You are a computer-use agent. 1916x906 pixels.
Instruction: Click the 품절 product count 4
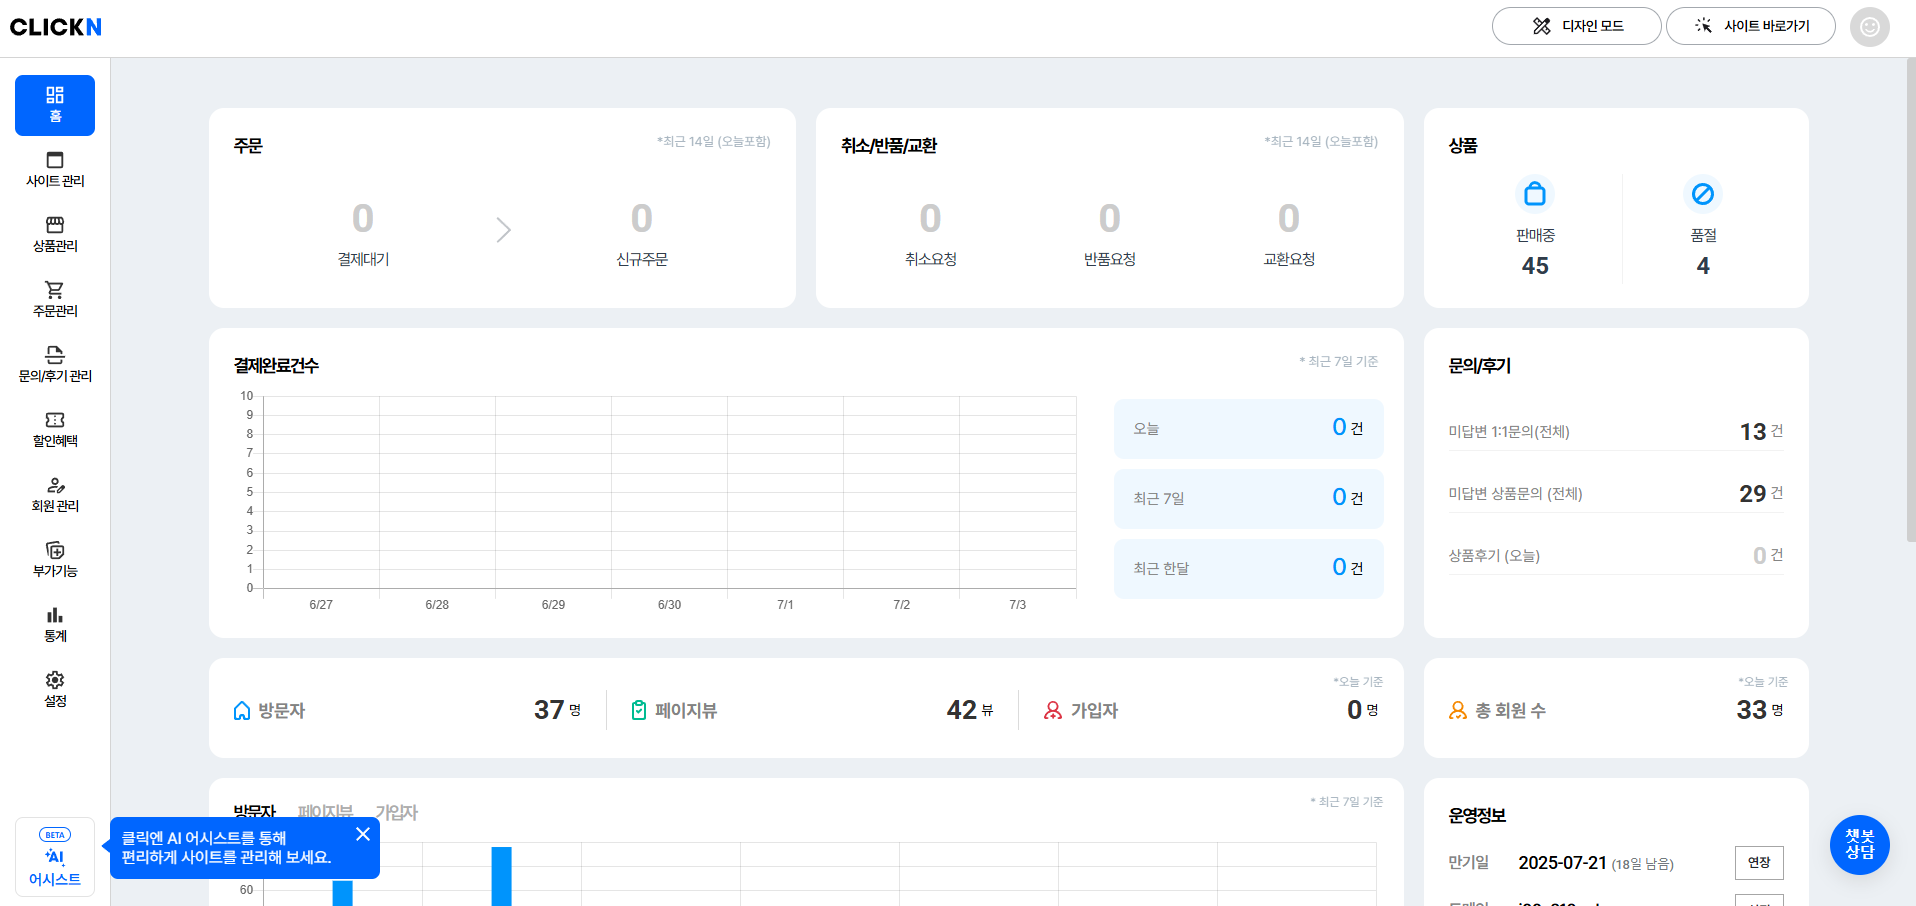(x=1703, y=266)
